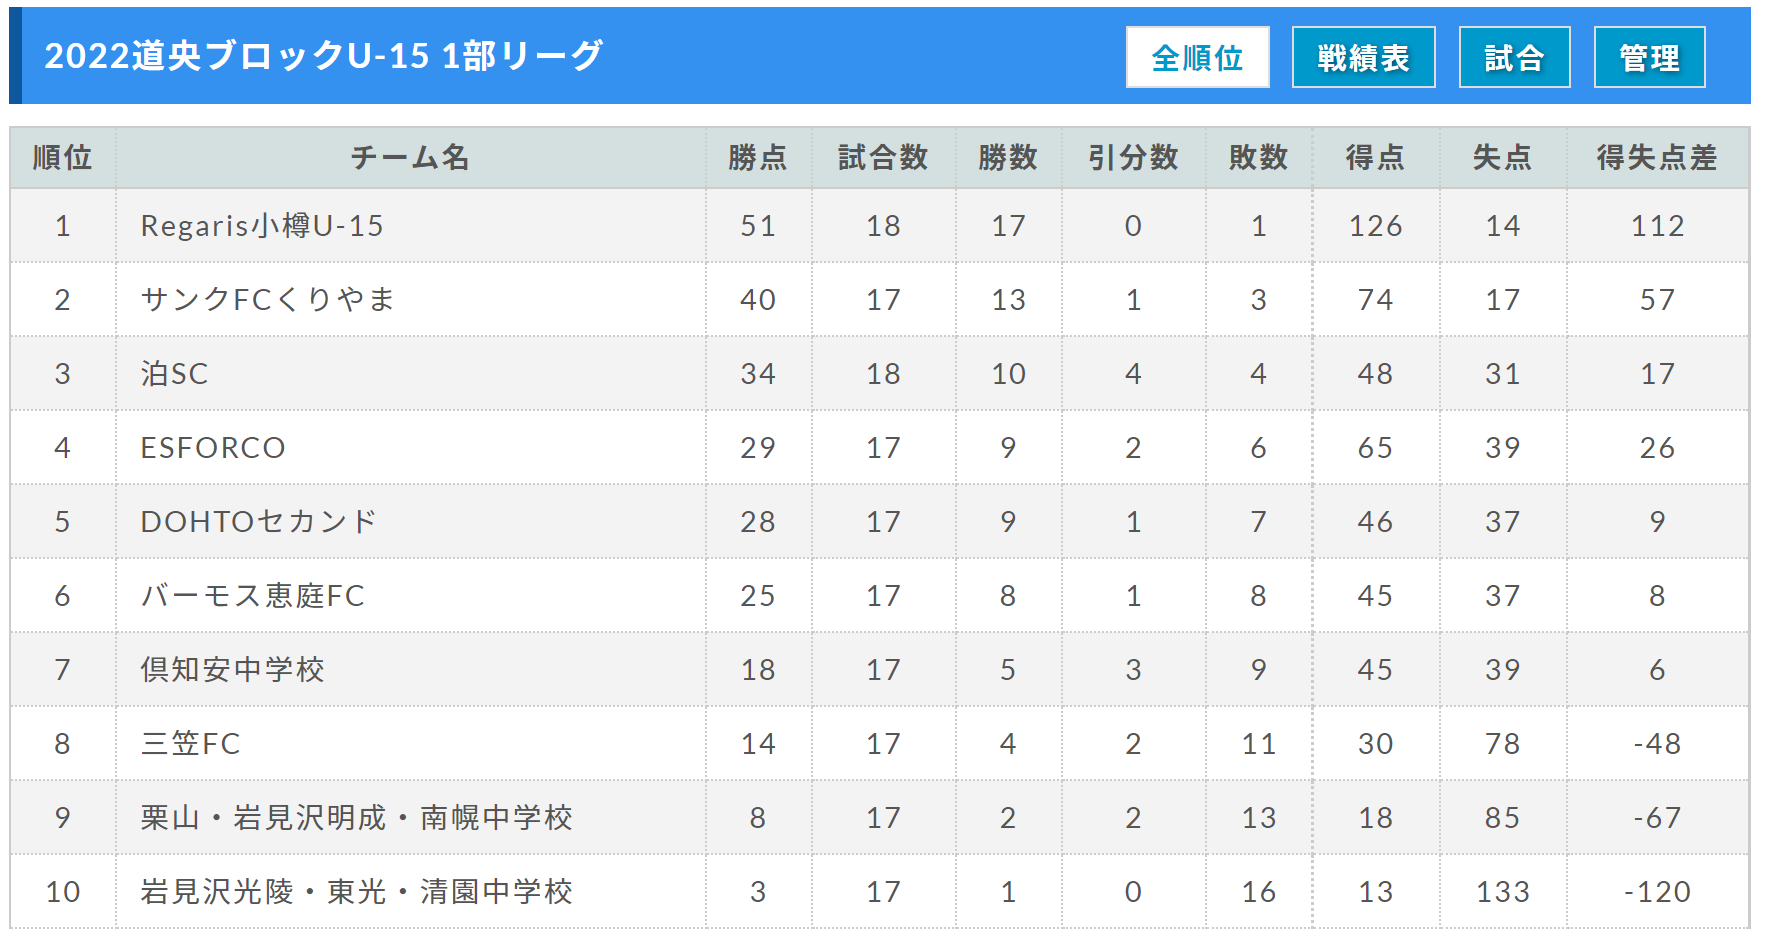Select 倶知安中学校 team row
This screenshot has height=942, width=1765.
879,670
